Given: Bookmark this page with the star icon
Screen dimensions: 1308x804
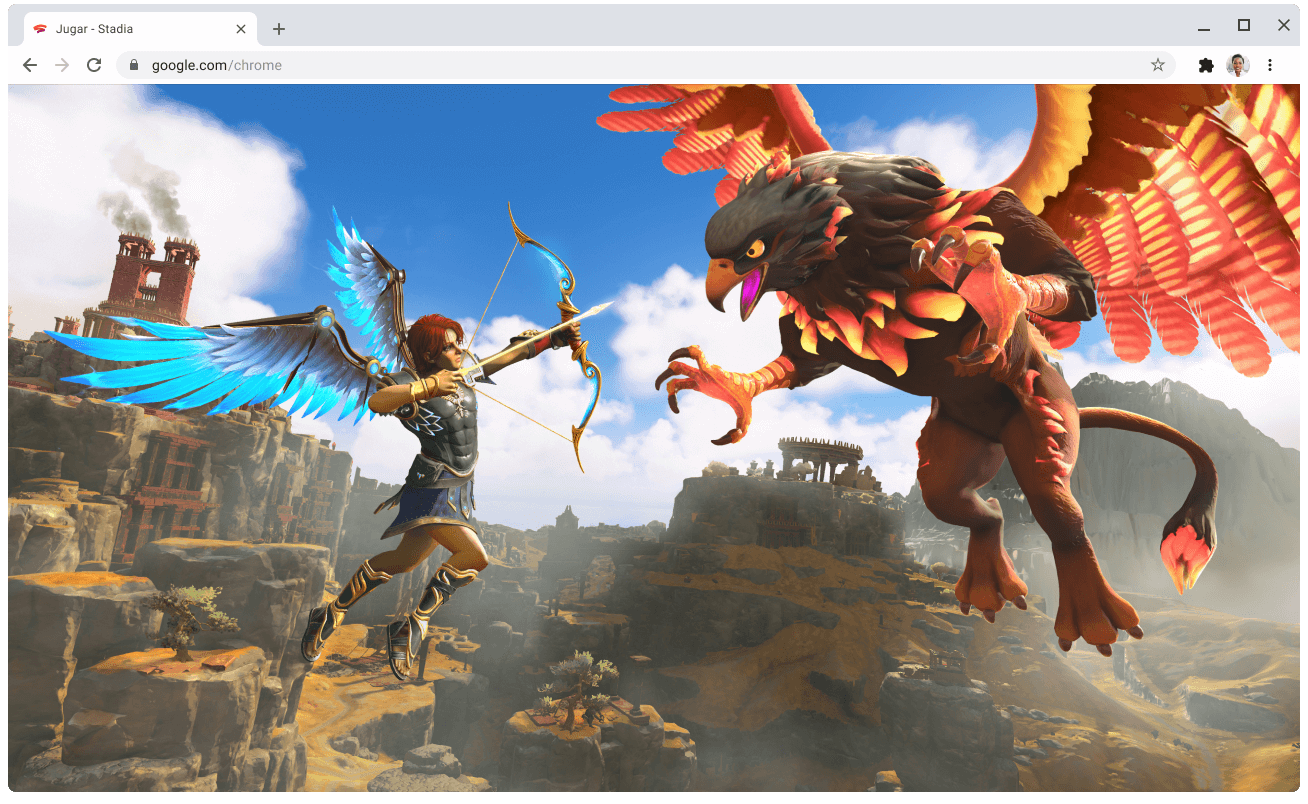Looking at the screenshot, I should (1157, 65).
